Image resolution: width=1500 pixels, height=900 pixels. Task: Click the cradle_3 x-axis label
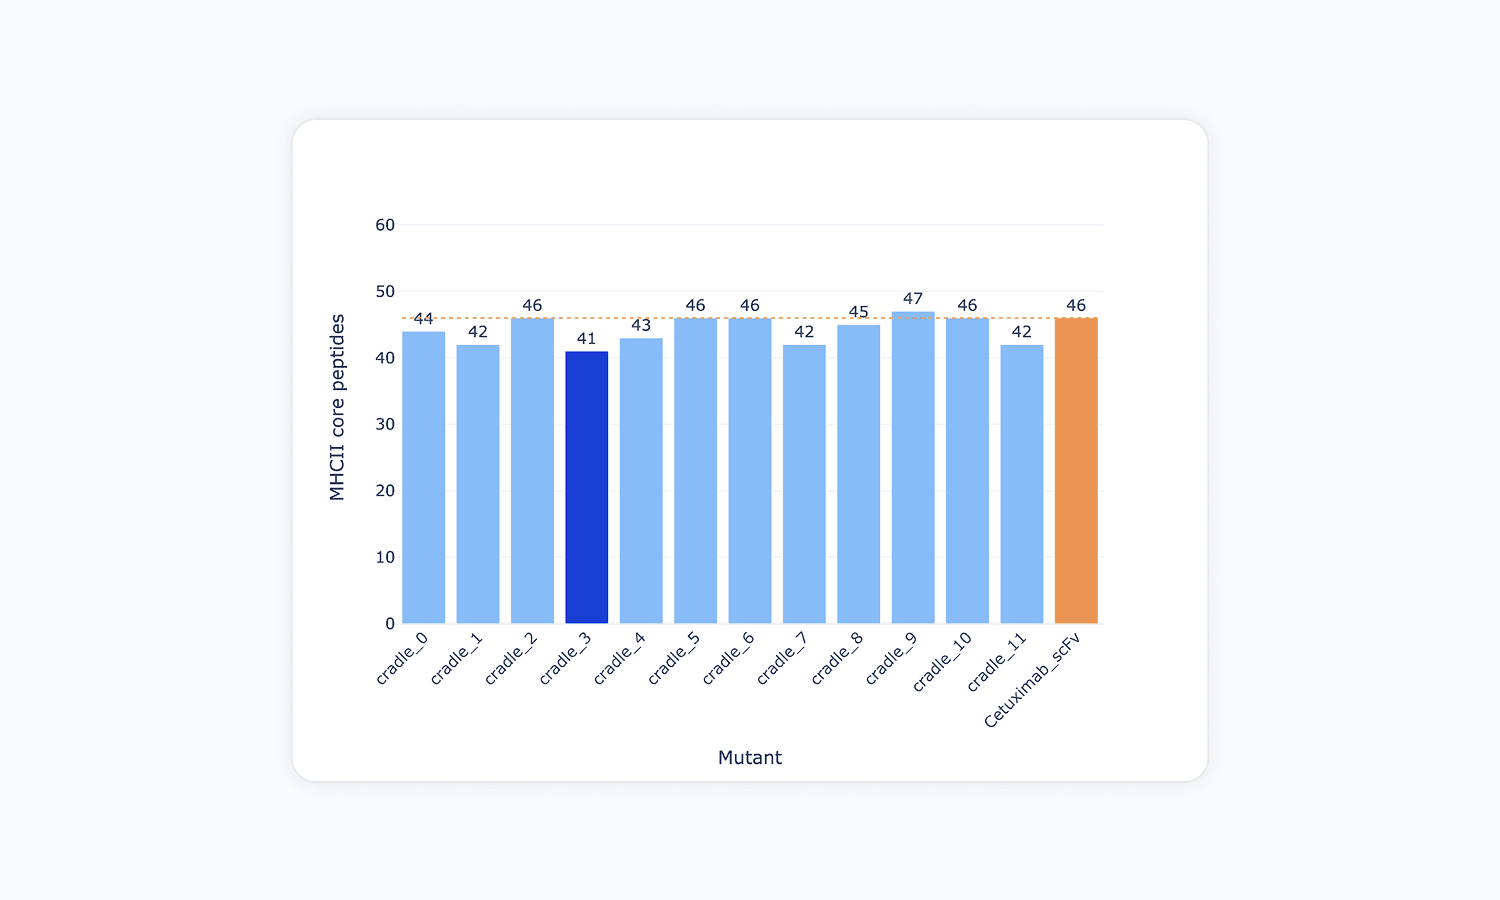click(565, 659)
